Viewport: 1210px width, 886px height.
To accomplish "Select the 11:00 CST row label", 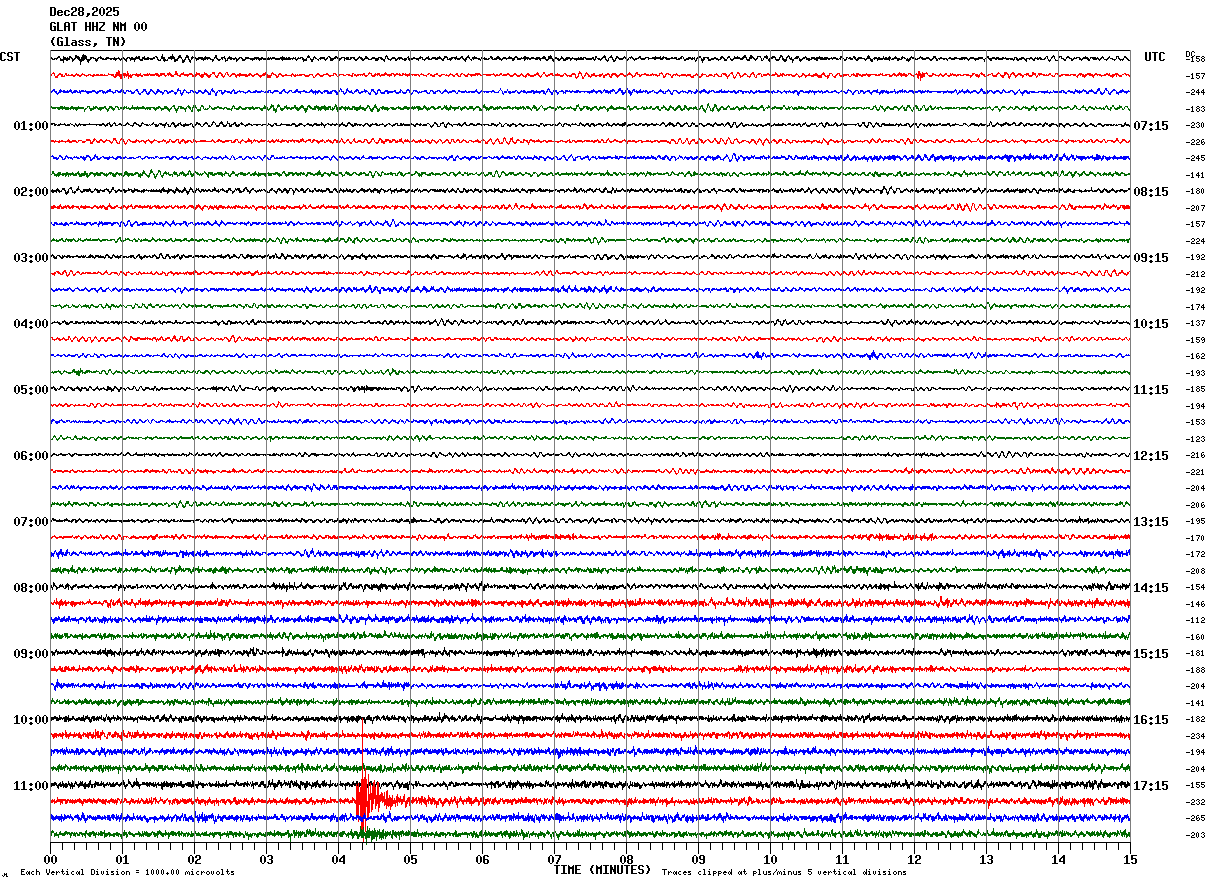I will [x=31, y=786].
